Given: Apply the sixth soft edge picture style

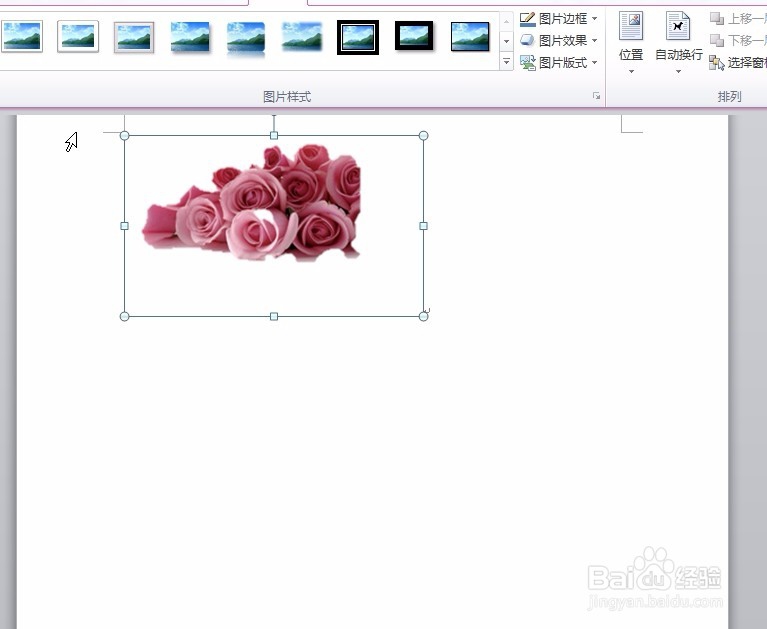Looking at the screenshot, I should click(302, 37).
